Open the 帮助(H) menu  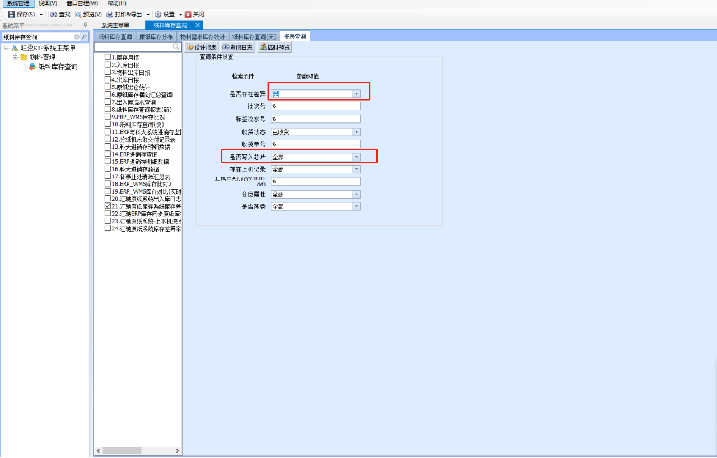pos(117,3)
